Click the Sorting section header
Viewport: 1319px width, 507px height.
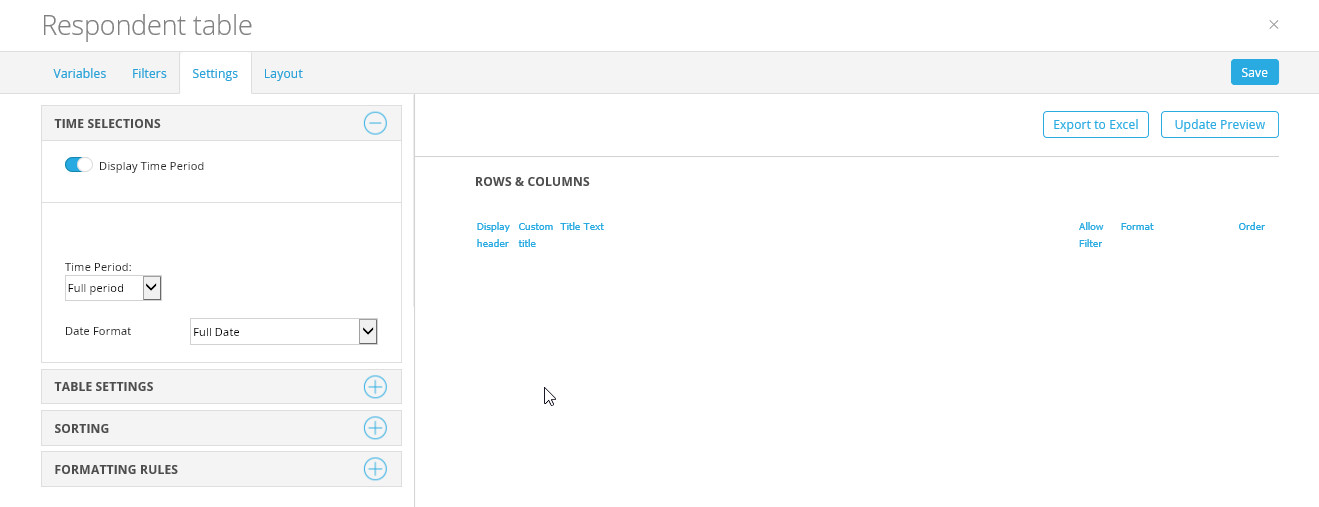(82, 428)
